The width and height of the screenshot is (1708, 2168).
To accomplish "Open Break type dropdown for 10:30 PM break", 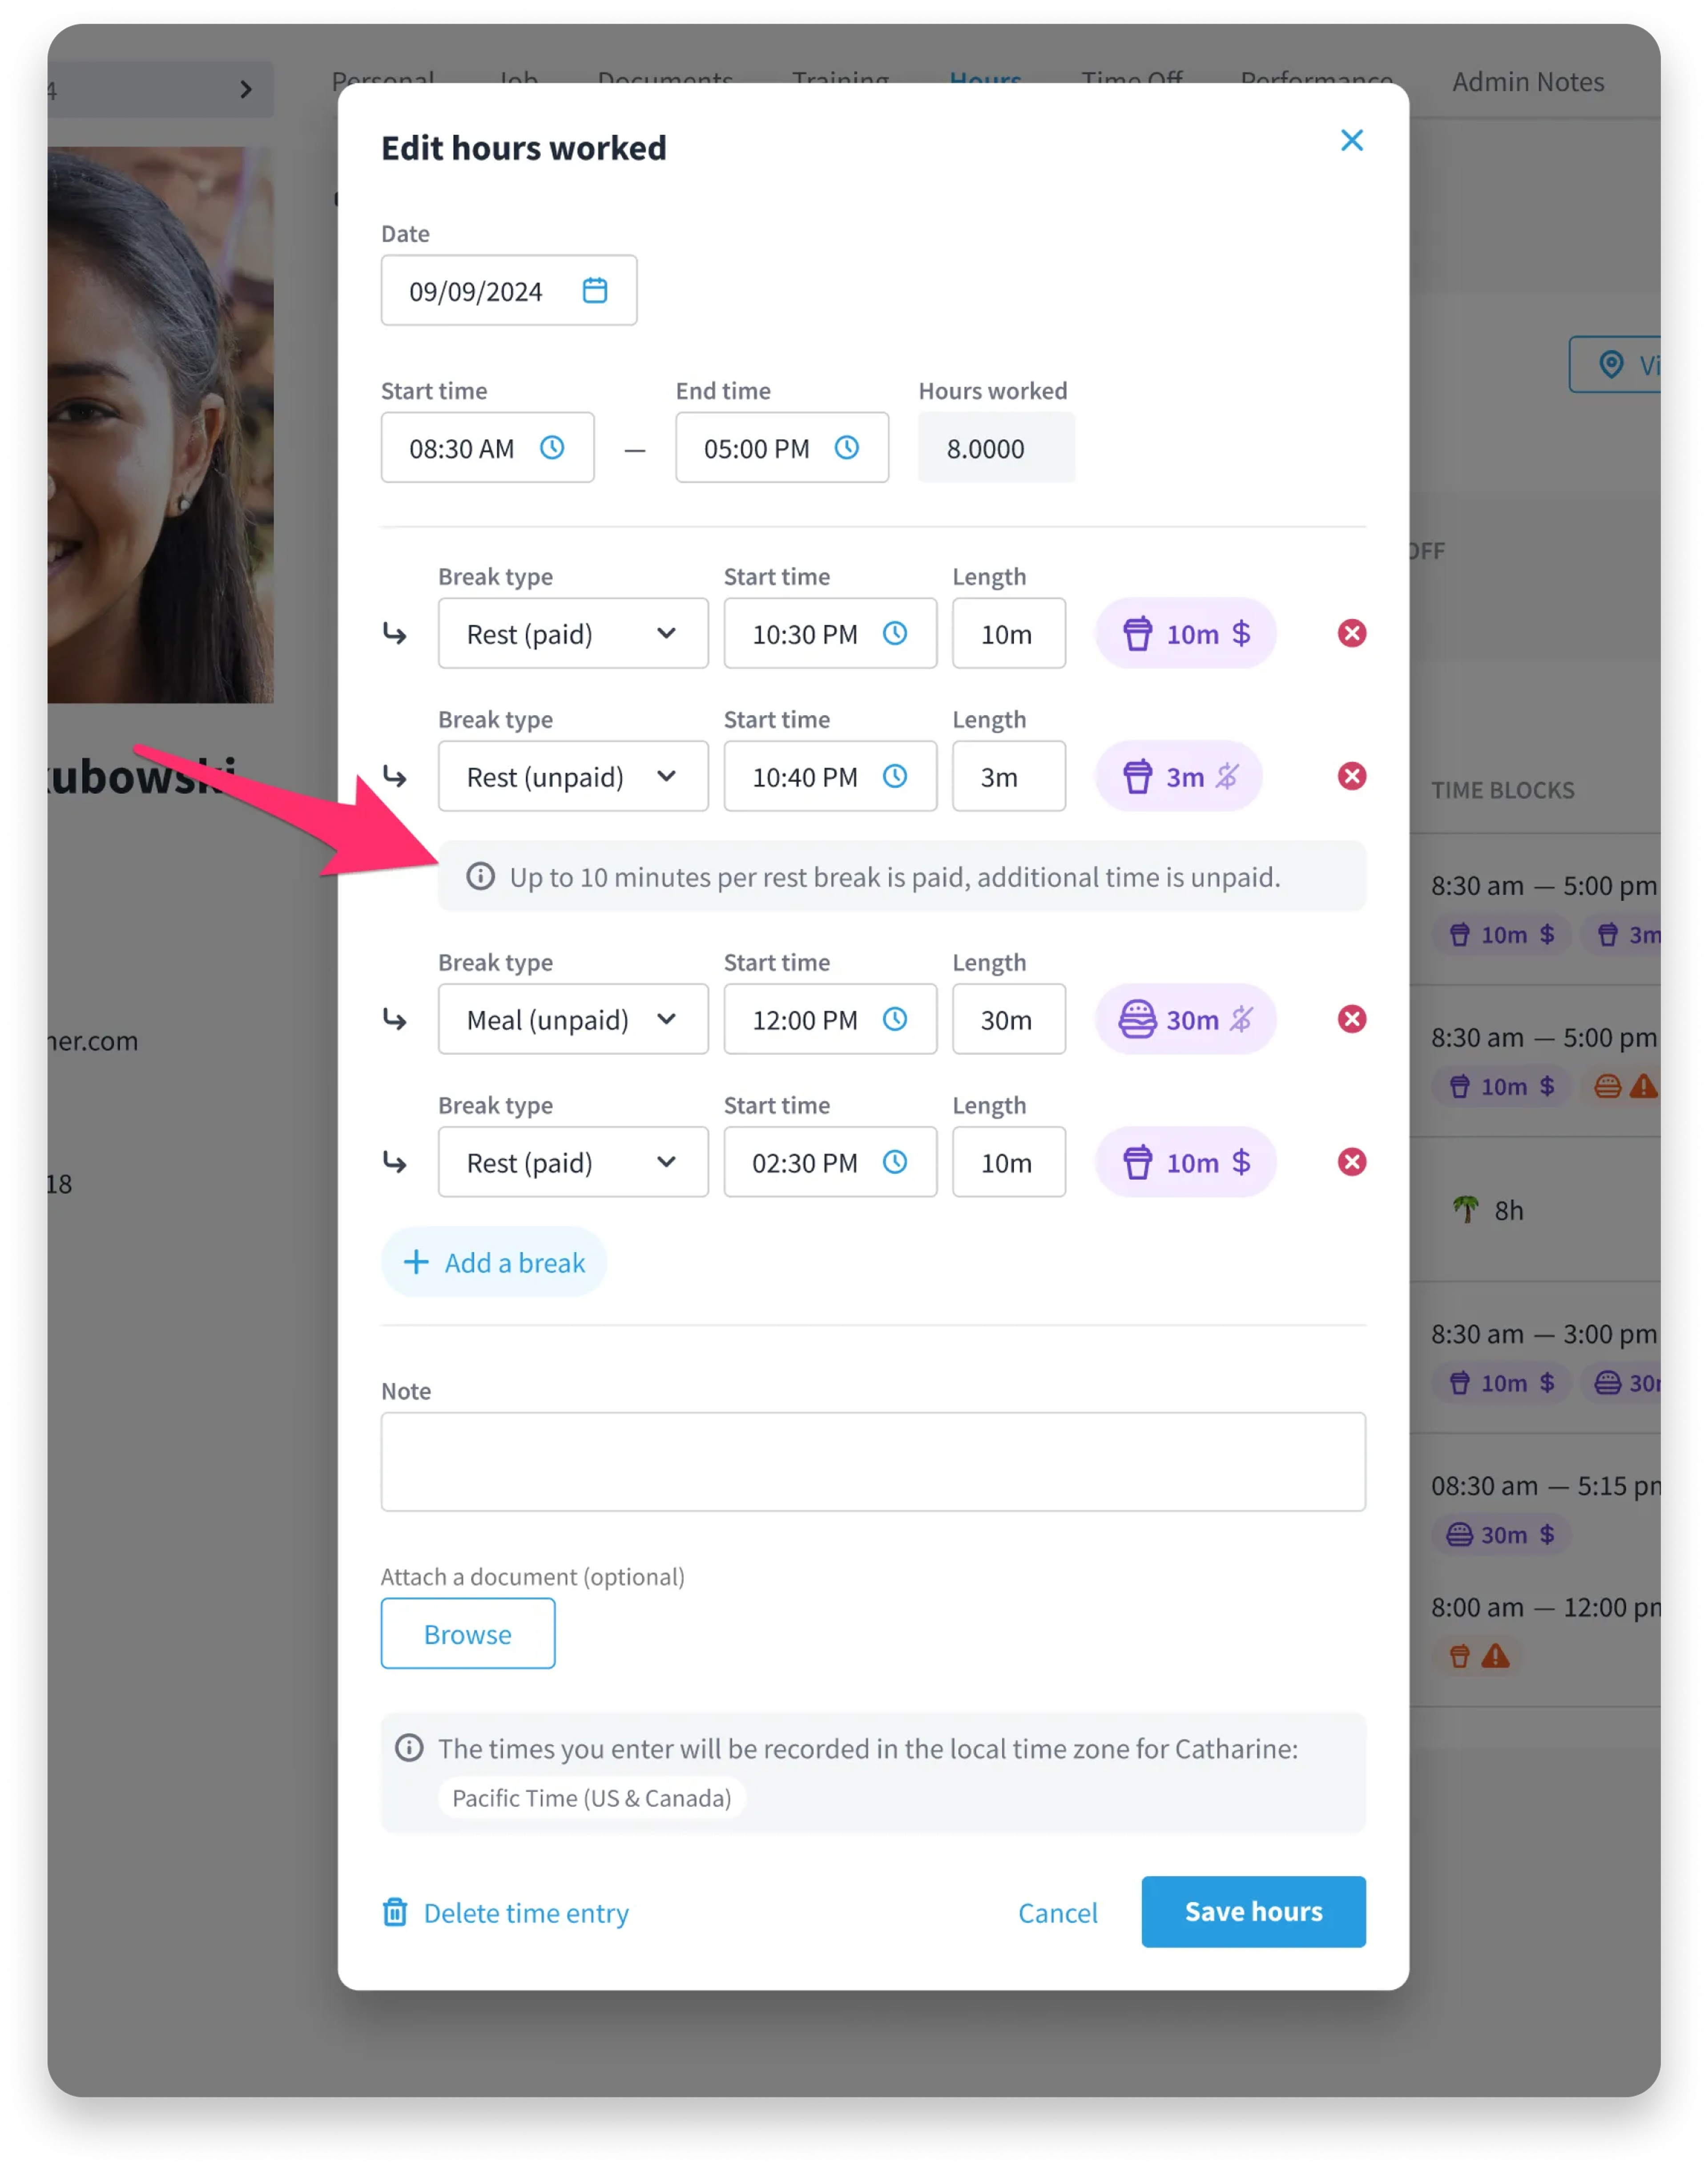I will 573,633.
